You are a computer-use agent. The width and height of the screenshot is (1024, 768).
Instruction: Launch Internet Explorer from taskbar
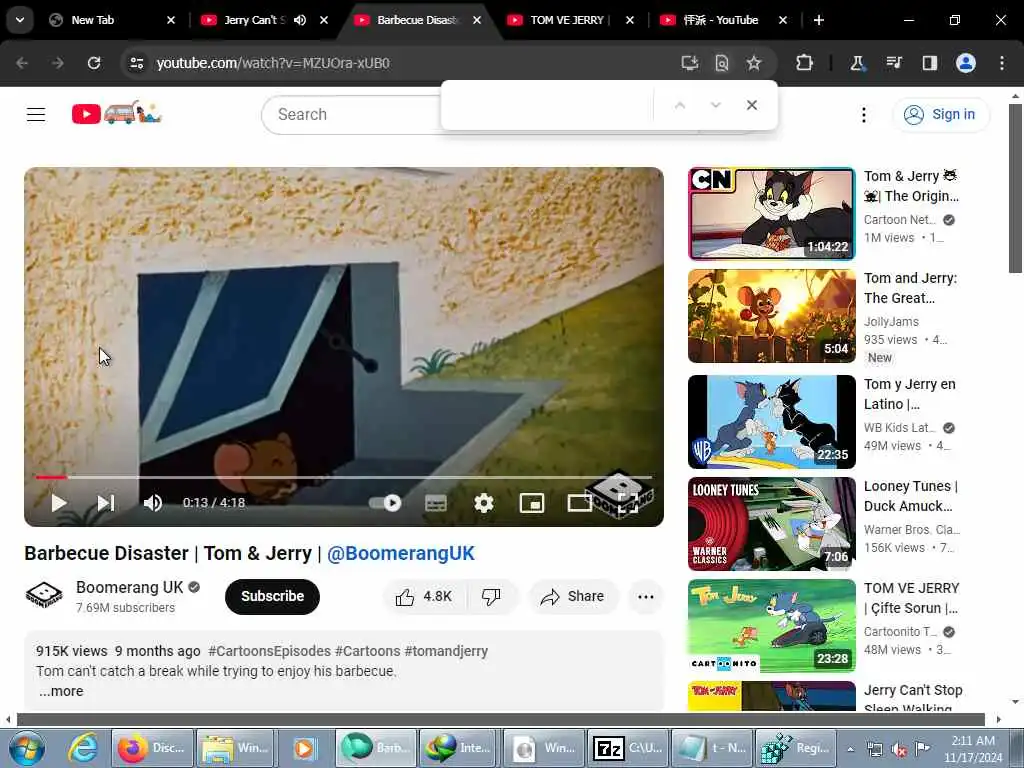(x=83, y=748)
